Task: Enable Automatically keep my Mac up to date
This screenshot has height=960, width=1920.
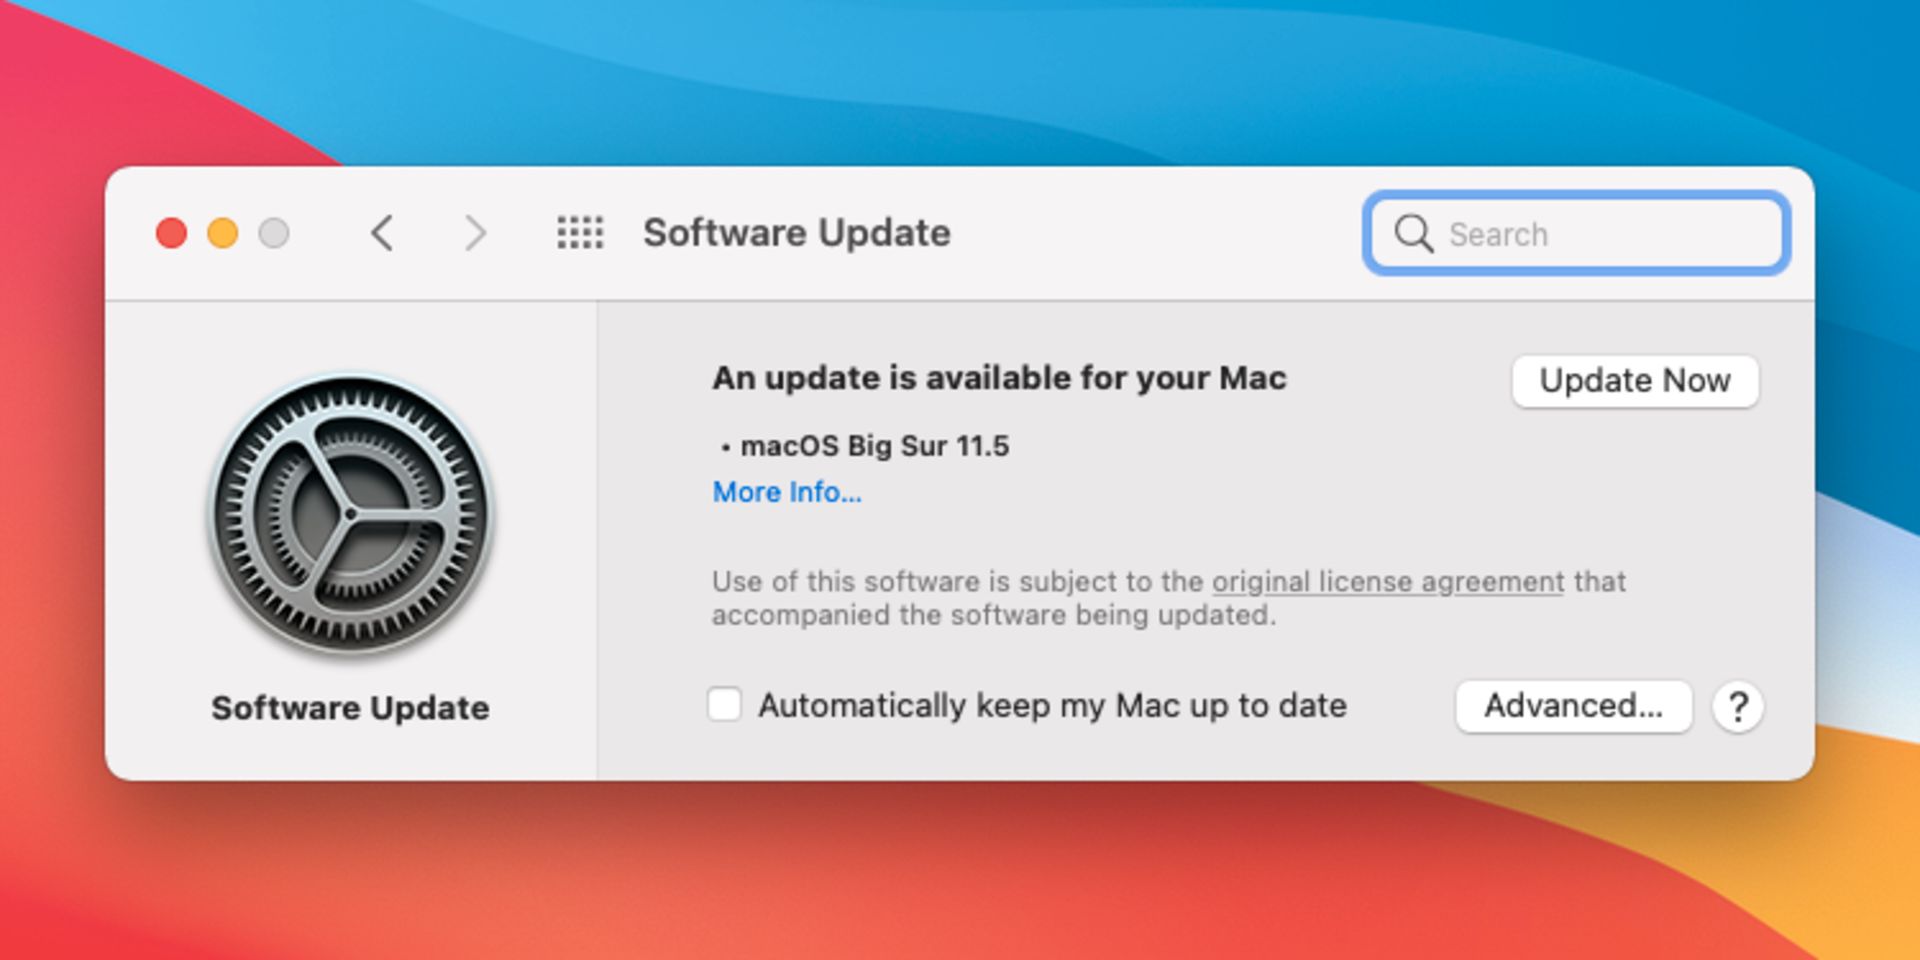Action: point(725,704)
